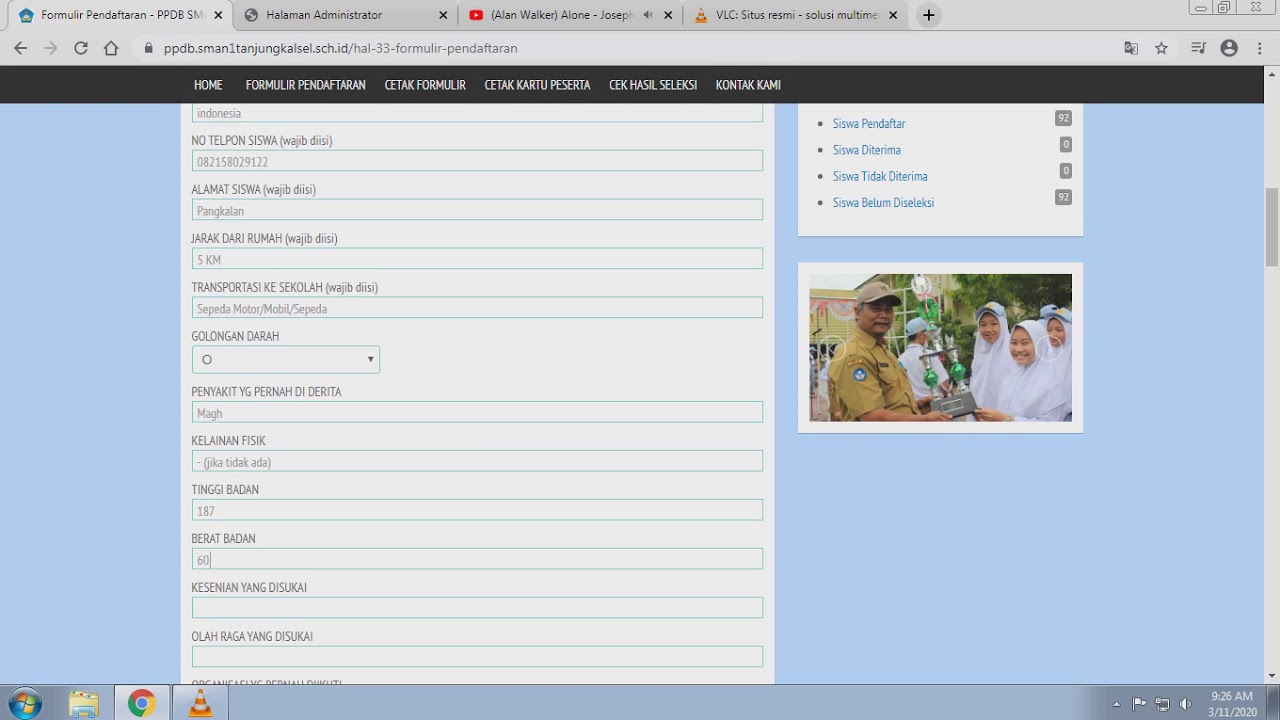
Task: Click the Action Center flag tray icon
Action: coord(1140,704)
